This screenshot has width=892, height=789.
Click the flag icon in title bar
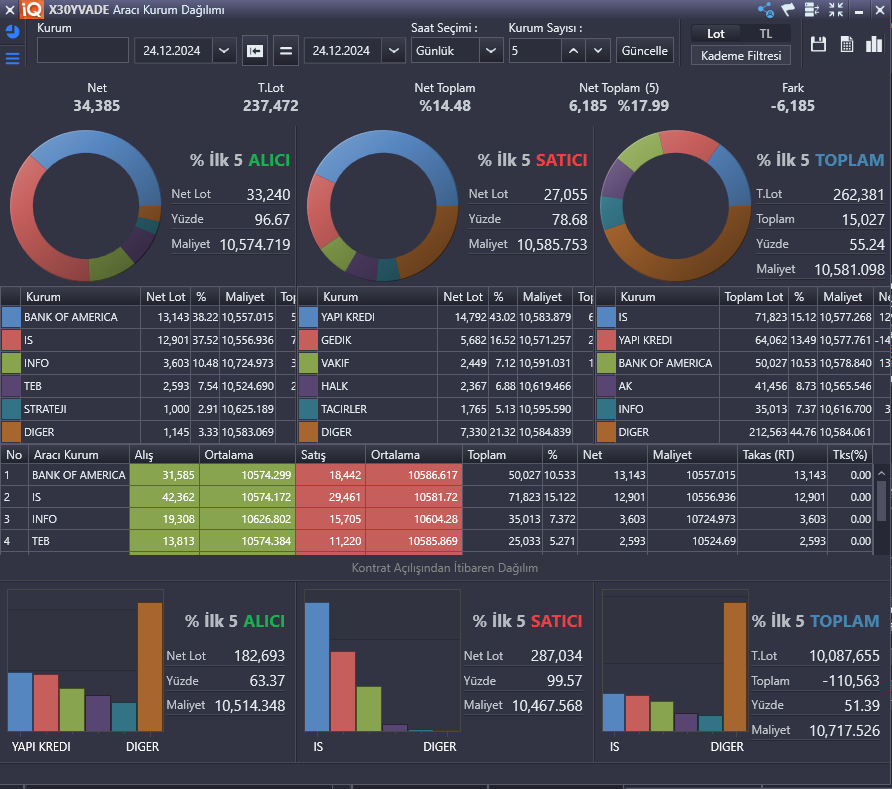788,10
